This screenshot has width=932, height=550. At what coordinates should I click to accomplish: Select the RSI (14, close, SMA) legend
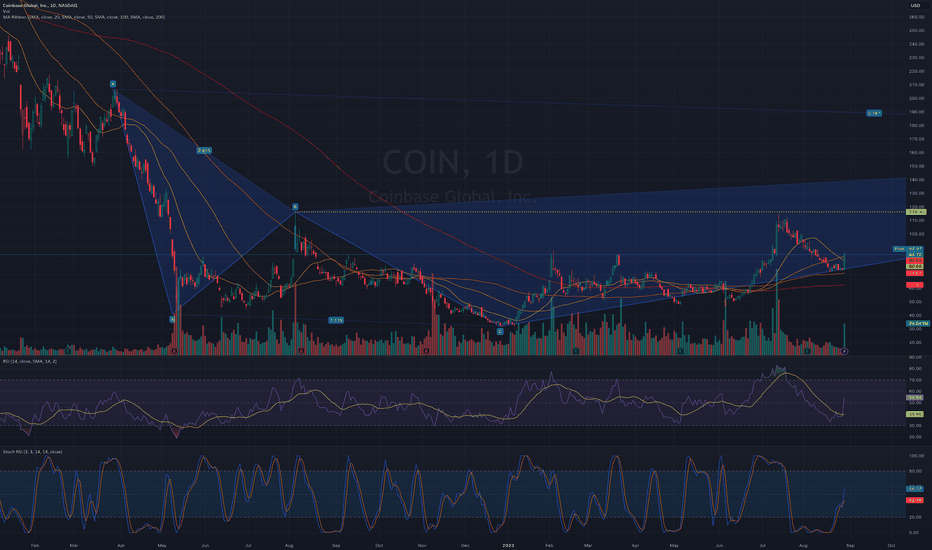30,362
